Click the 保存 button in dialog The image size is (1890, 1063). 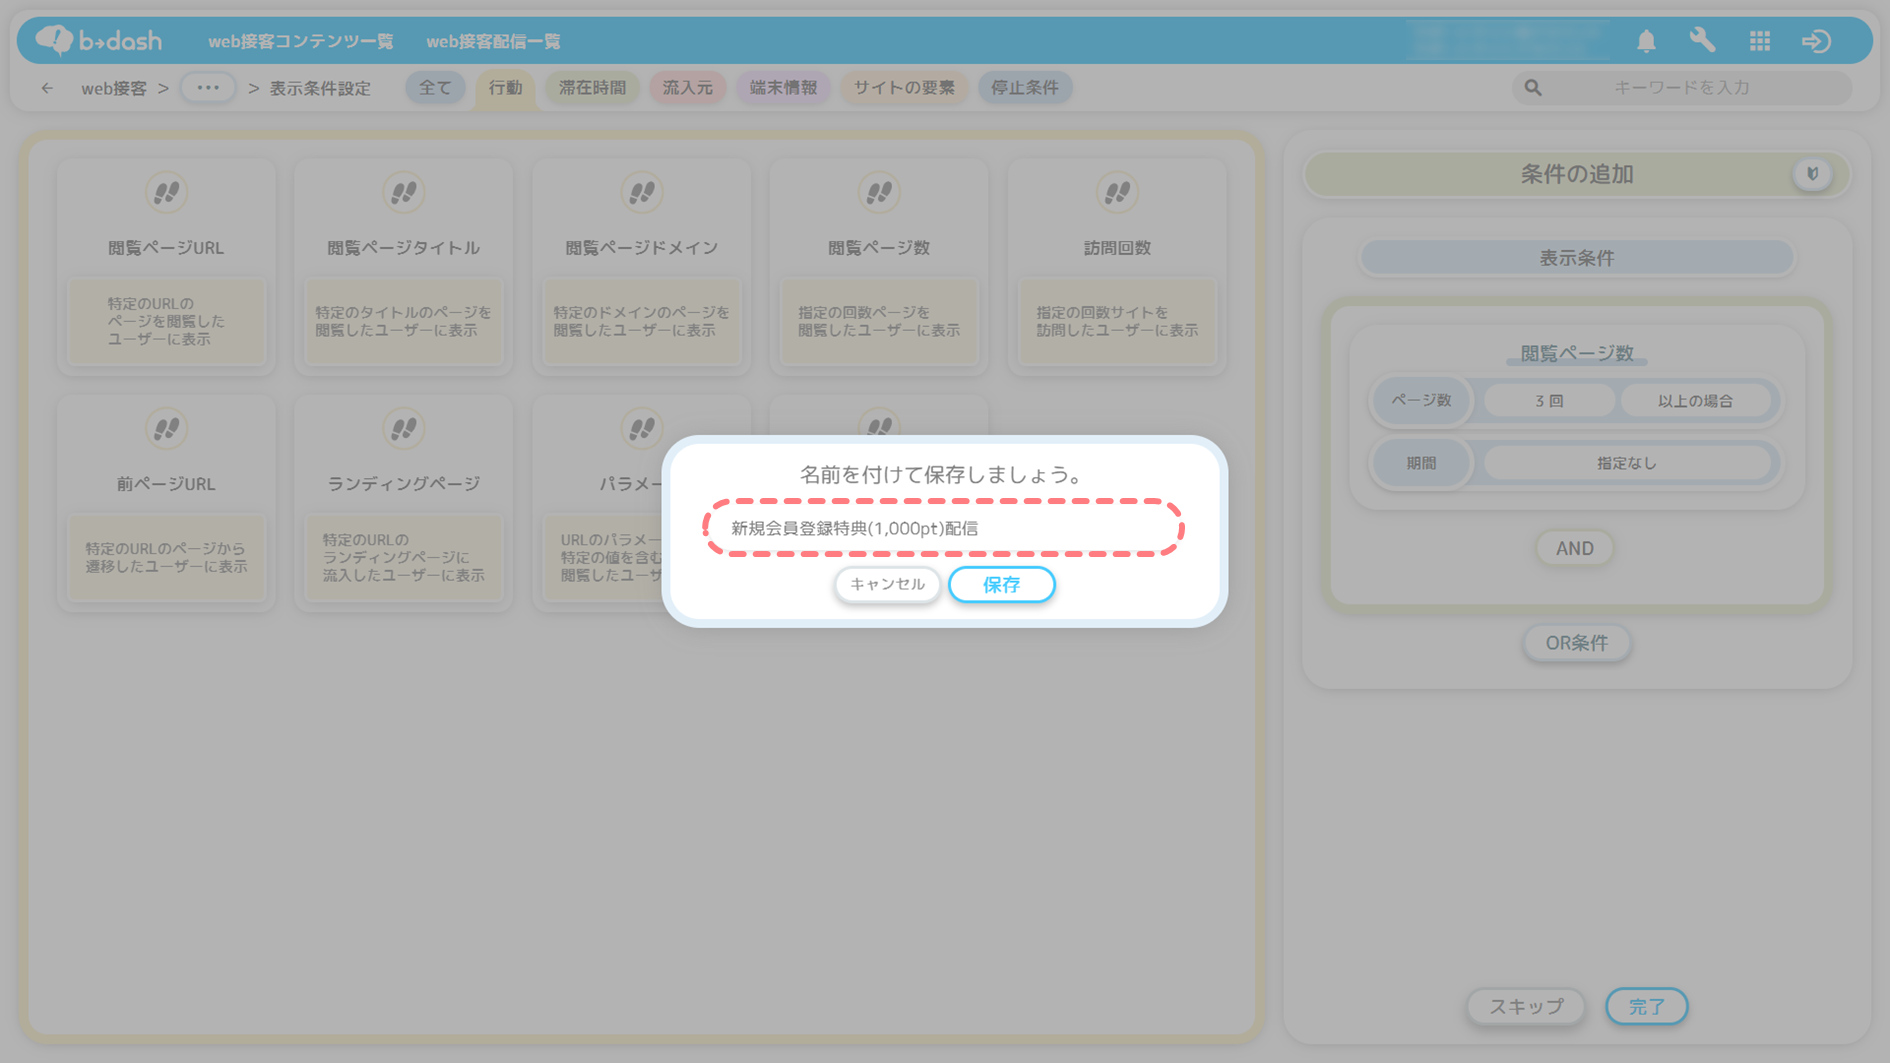tap(1001, 585)
